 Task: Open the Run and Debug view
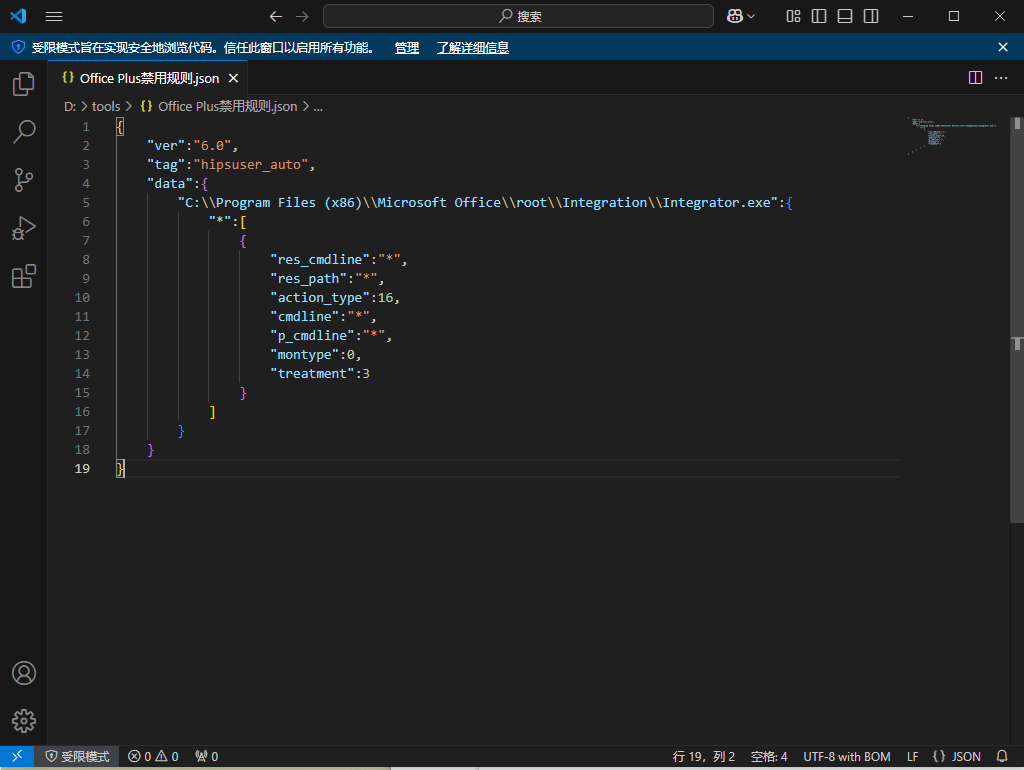pos(24,228)
